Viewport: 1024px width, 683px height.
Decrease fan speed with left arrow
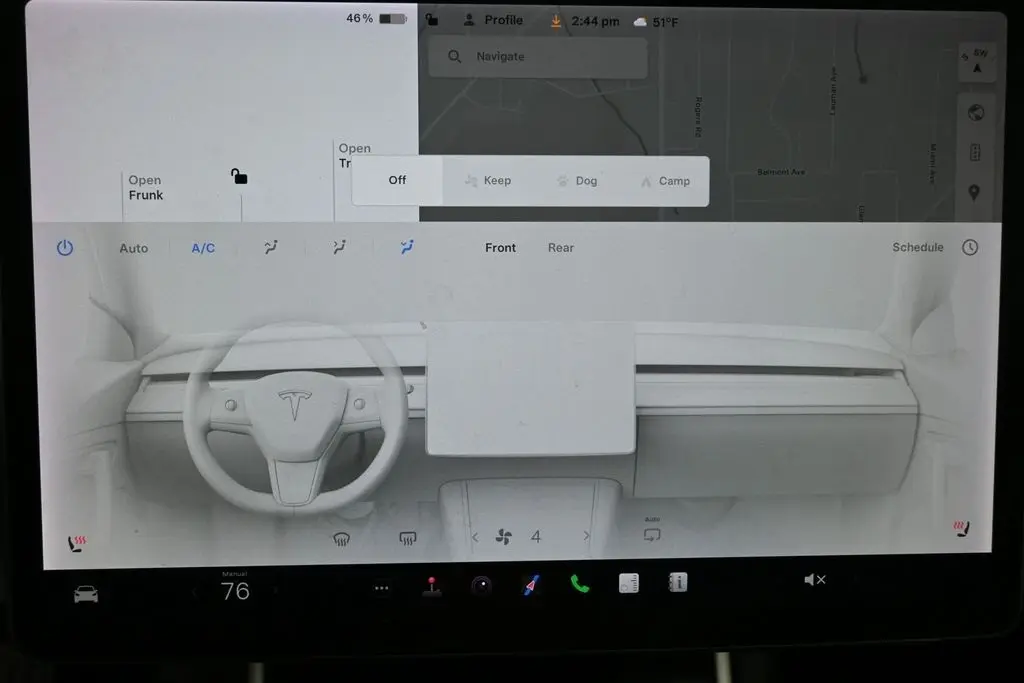[475, 537]
